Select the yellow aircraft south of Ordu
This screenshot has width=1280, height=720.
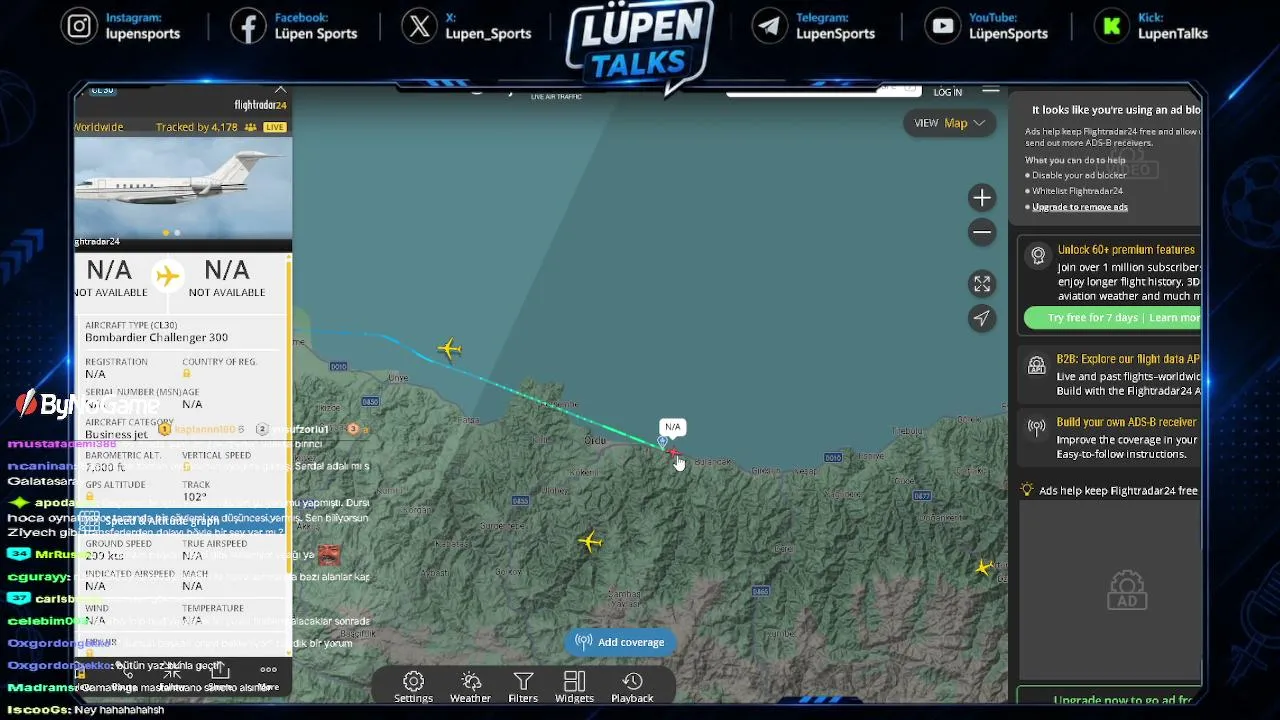590,542
